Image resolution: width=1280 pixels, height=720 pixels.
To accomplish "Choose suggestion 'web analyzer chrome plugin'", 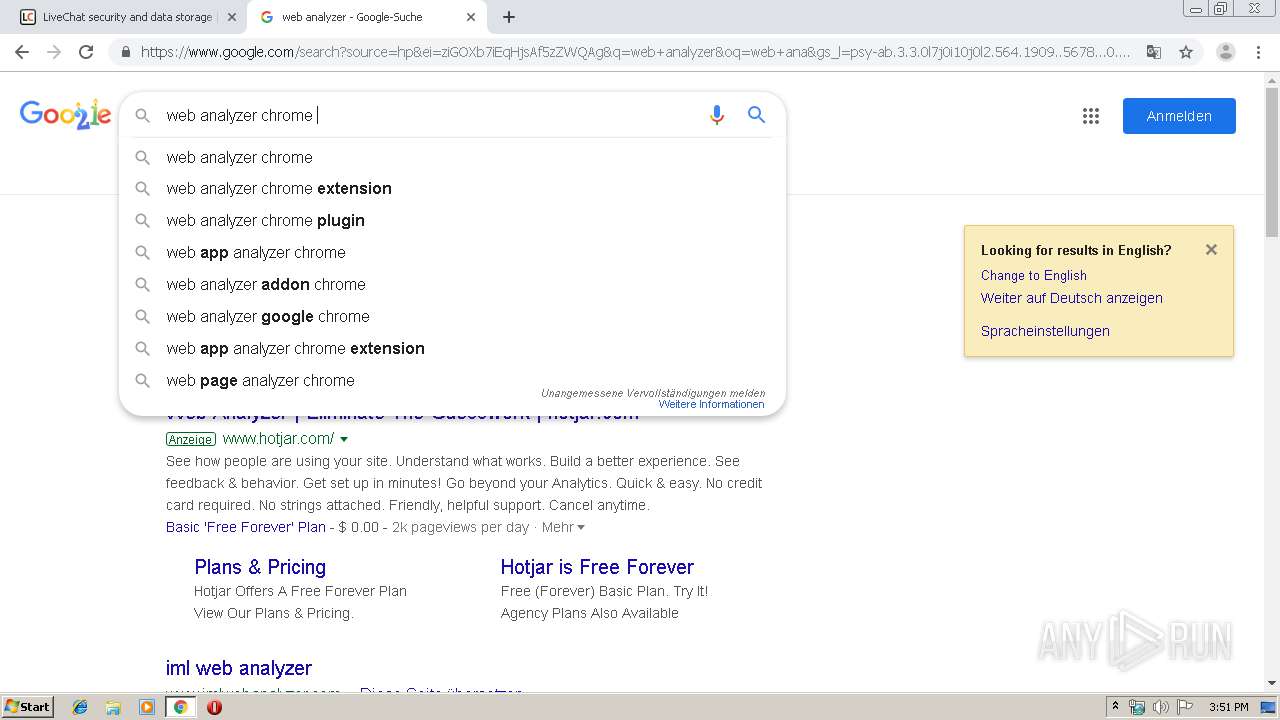I will [x=452, y=220].
